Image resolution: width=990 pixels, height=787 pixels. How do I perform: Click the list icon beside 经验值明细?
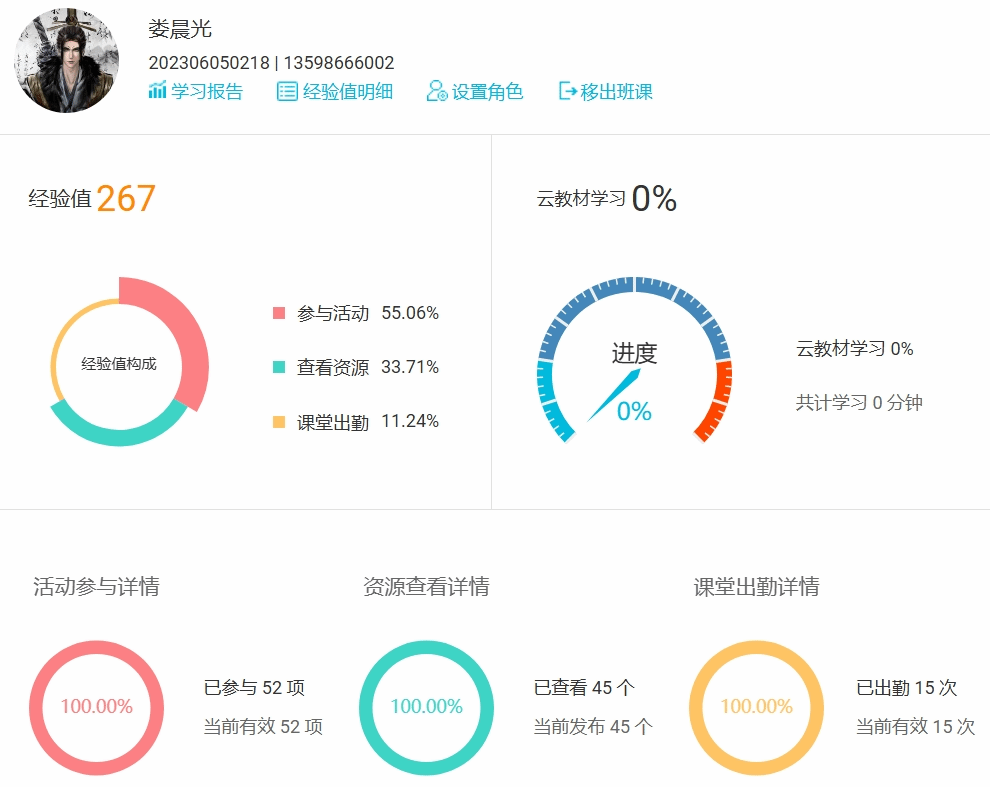pos(287,92)
